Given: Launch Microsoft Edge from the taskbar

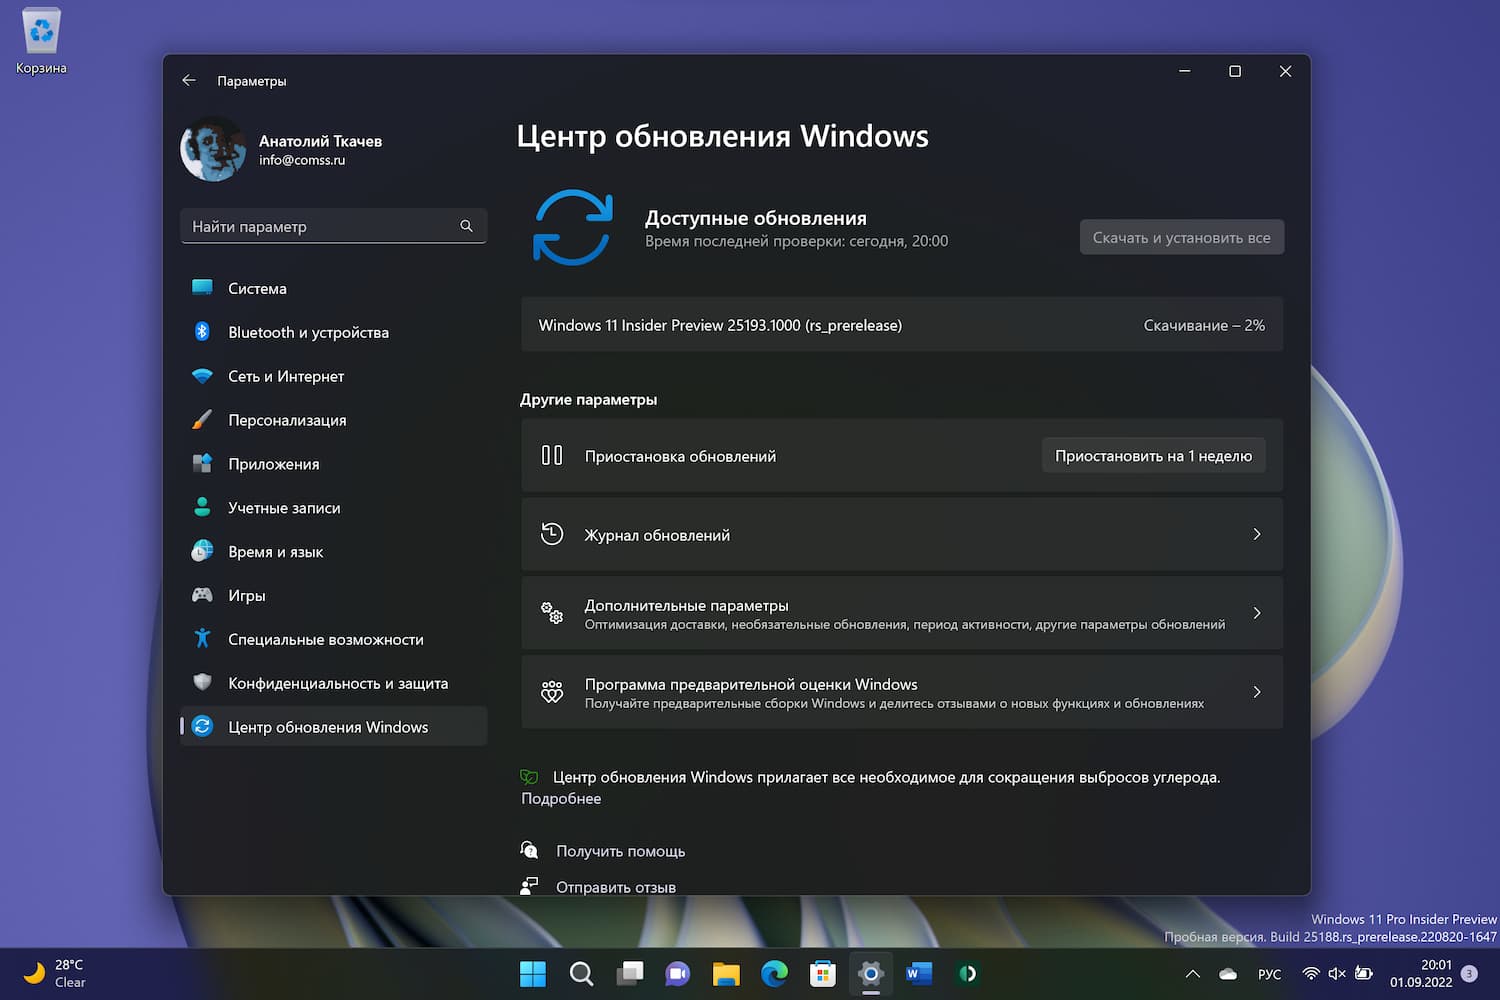Looking at the screenshot, I should coord(774,973).
